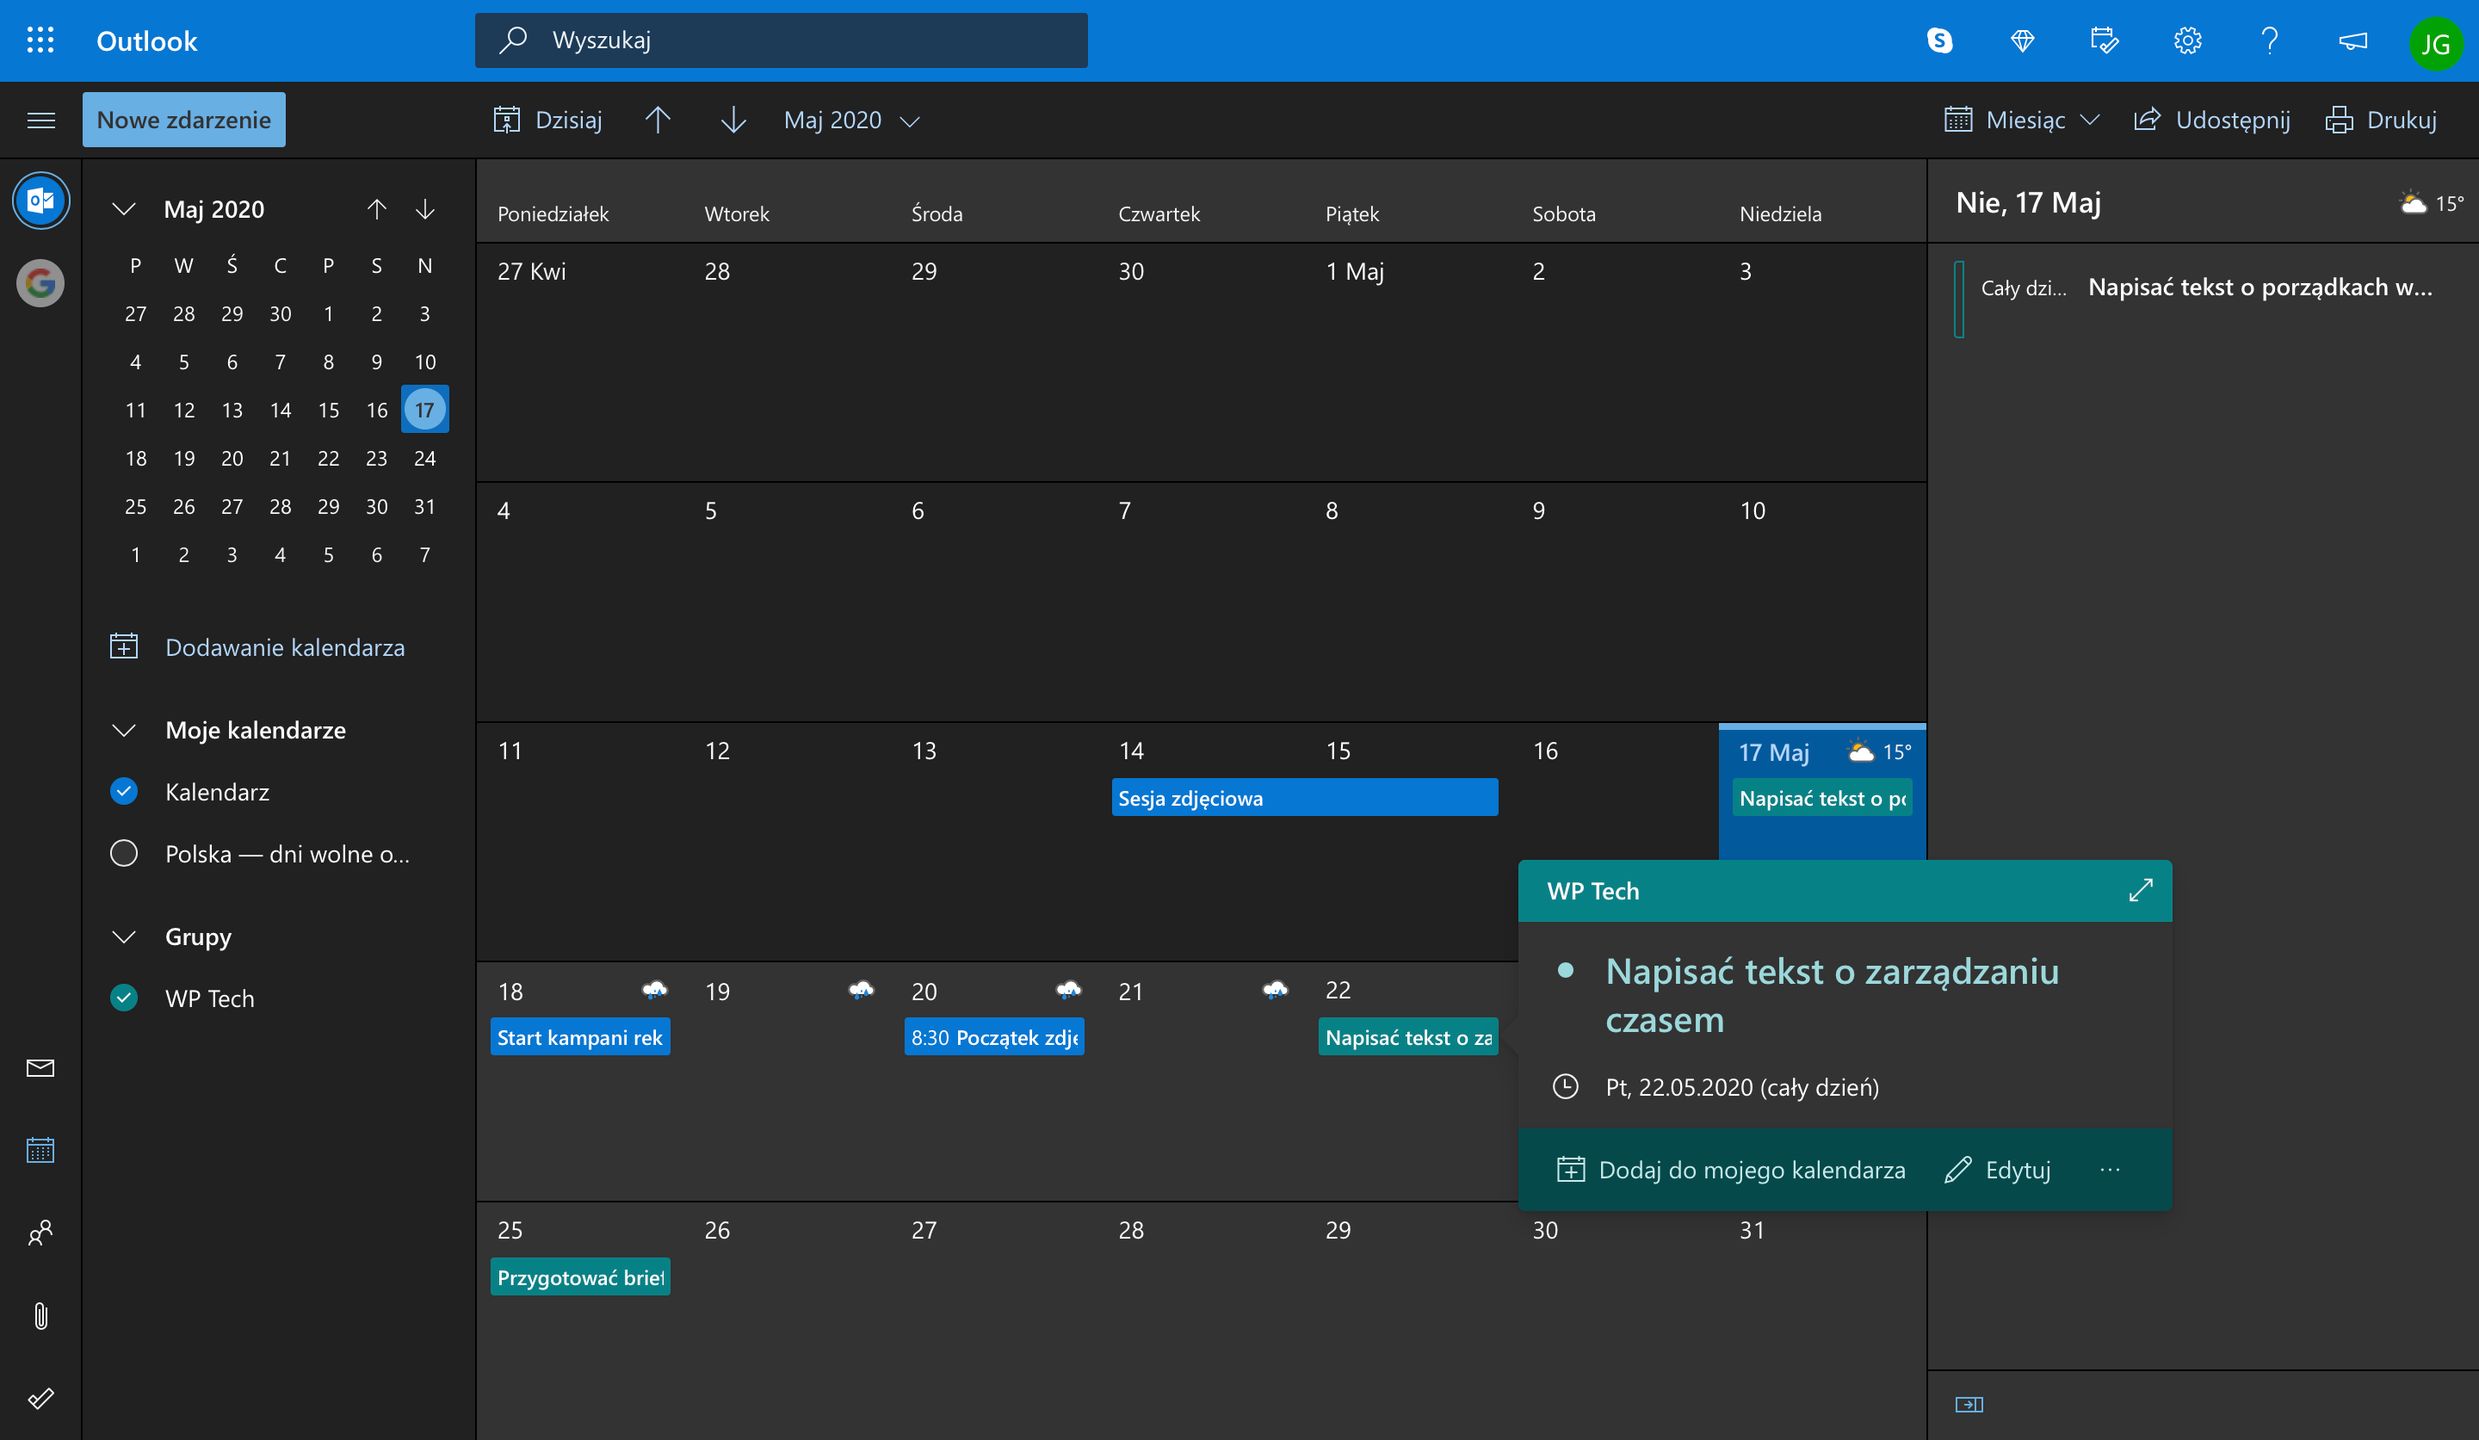Image resolution: width=2479 pixels, height=1440 pixels.
Task: Expand the WP Tech event popup
Action: coord(2140,890)
